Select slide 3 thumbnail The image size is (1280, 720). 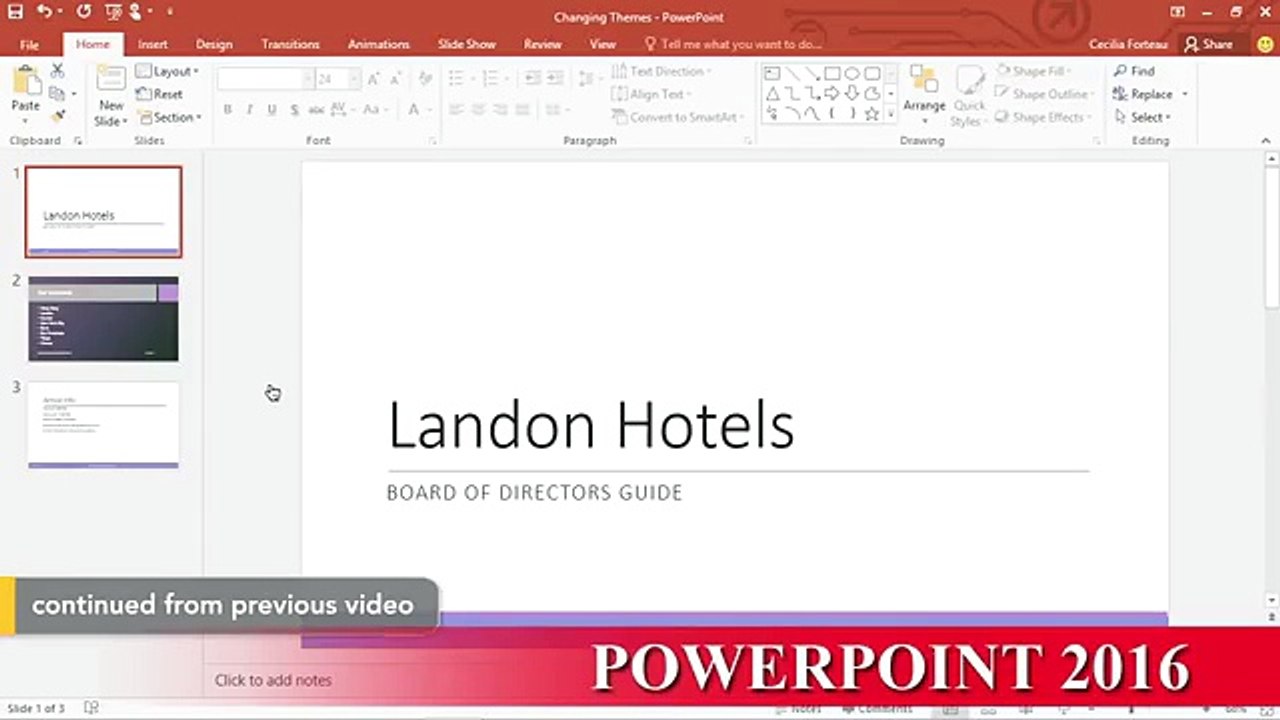(103, 425)
